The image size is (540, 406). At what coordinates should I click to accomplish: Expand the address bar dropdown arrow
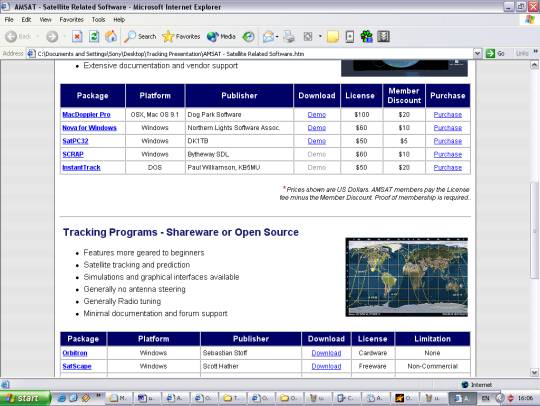477,53
